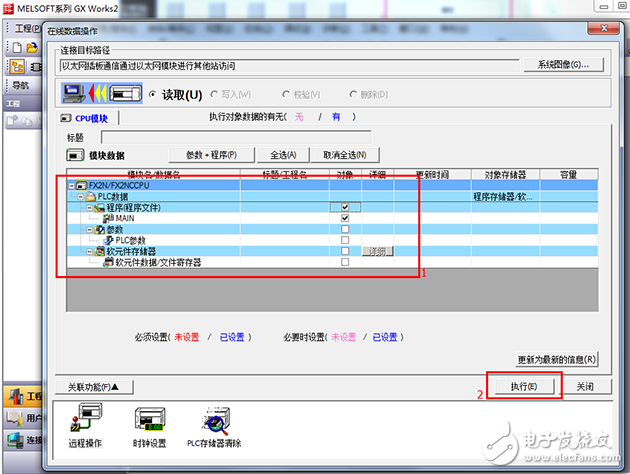Viewport: 630px width, 474px height.
Task: Collapse the FX2N/FX2NCCPU tree node
Action: (x=73, y=185)
